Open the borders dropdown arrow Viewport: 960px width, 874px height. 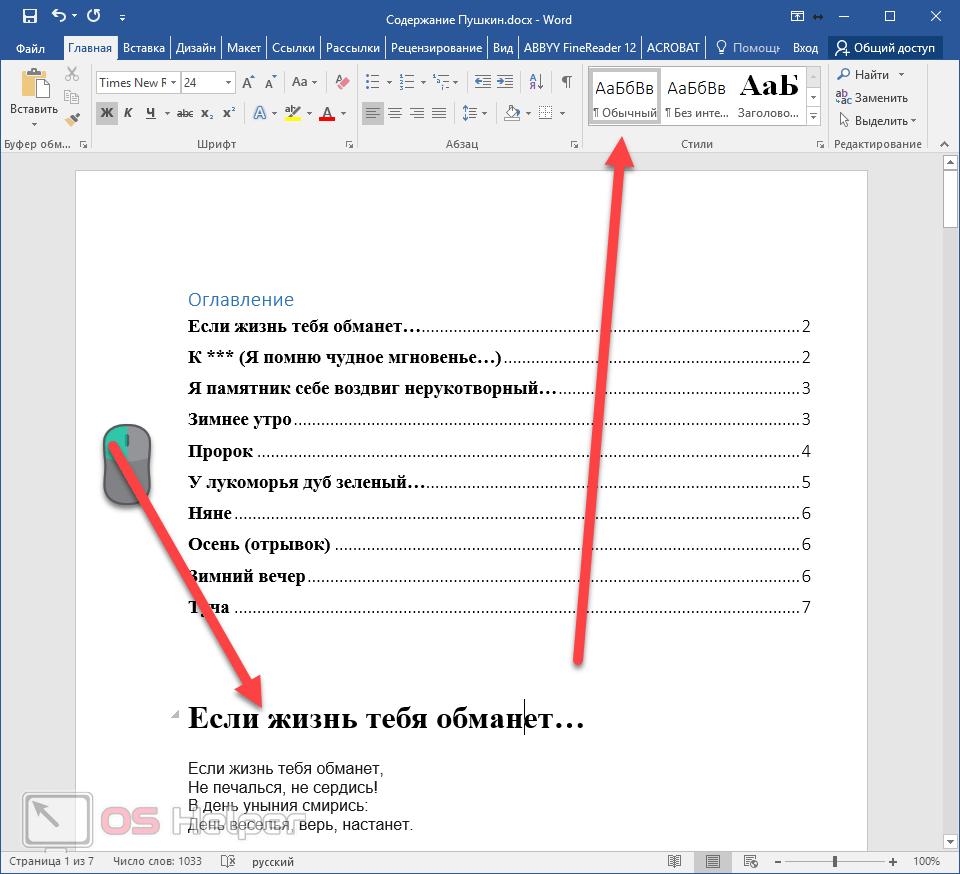coord(563,113)
